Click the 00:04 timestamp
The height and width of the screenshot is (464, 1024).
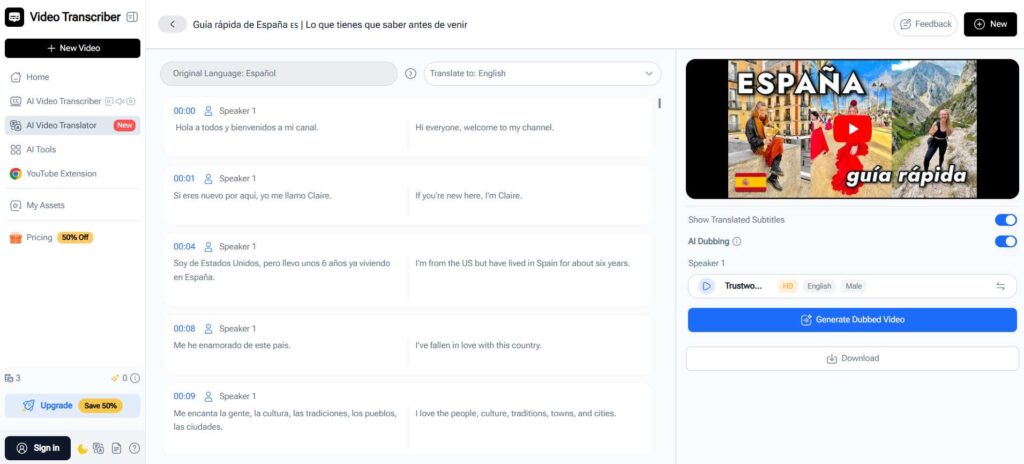pos(184,247)
